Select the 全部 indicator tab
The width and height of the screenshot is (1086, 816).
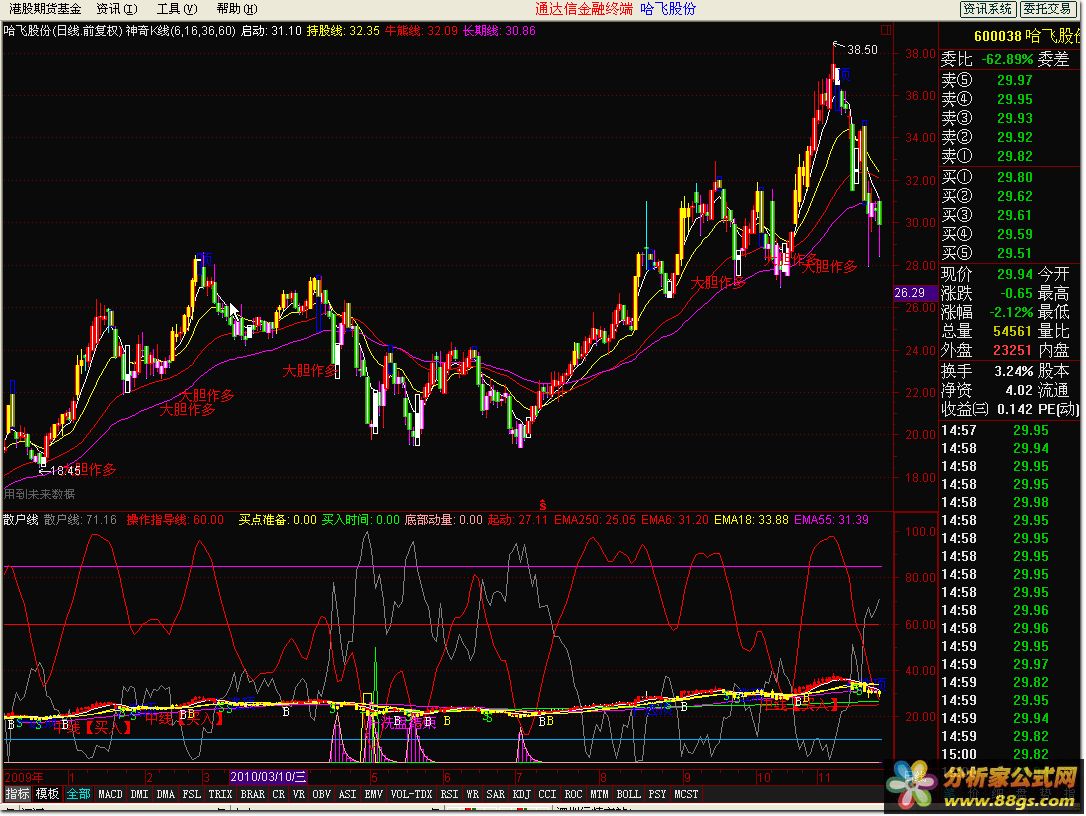pos(78,794)
